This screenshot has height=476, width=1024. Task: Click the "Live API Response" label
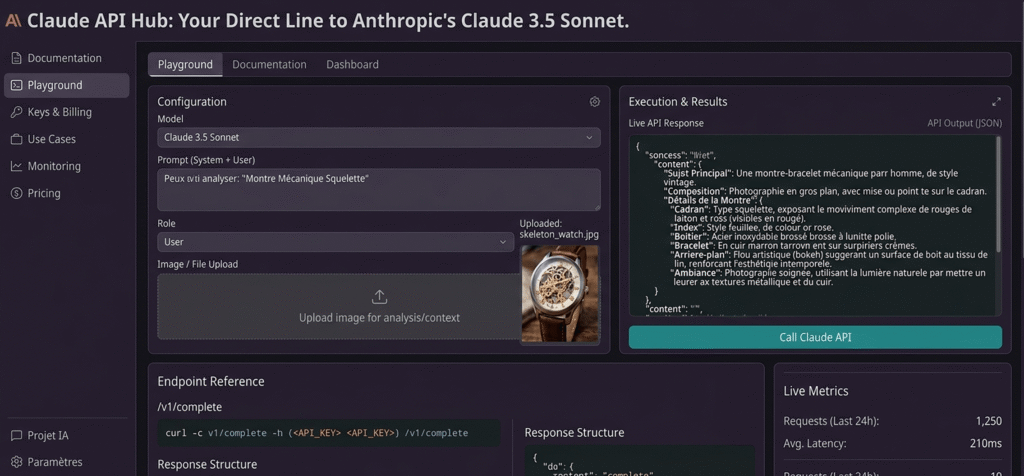tap(666, 123)
